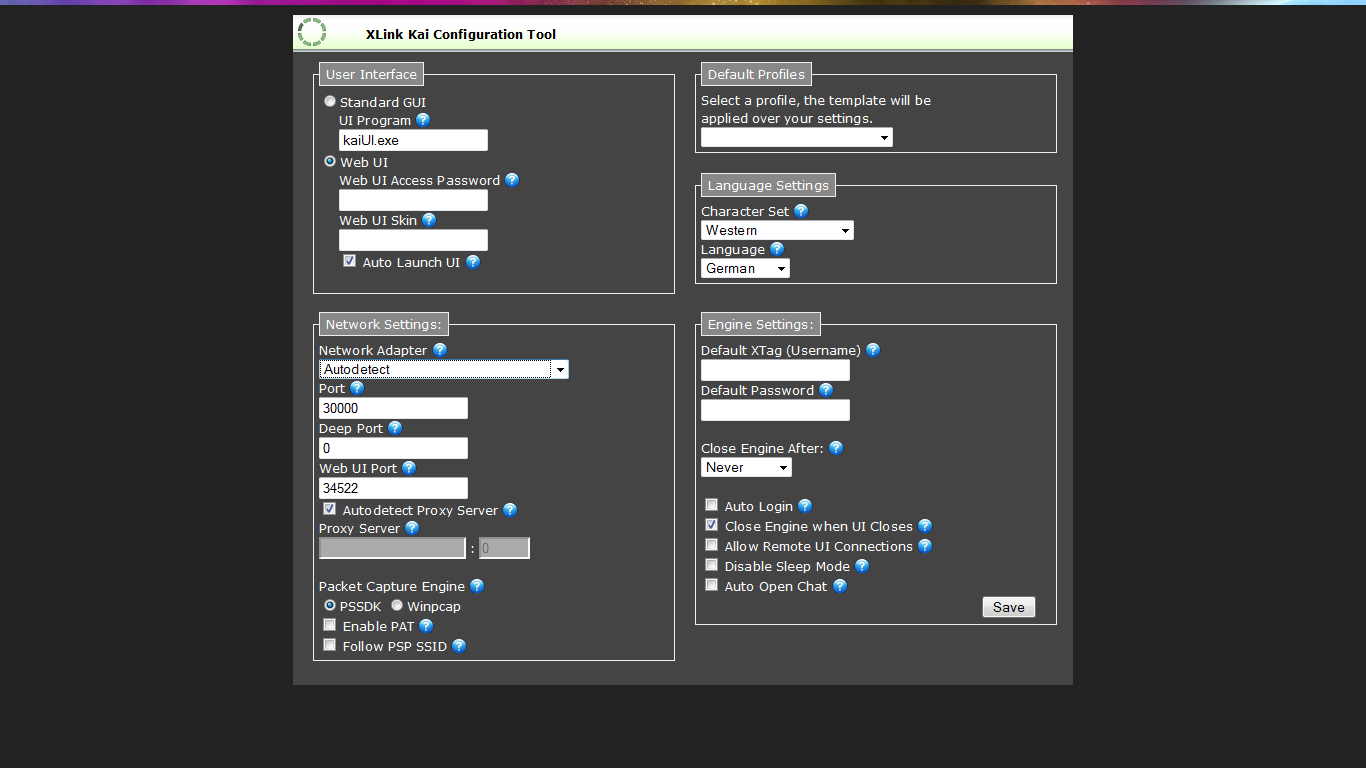Image resolution: width=1366 pixels, height=768 pixels.
Task: Open help for Character Set
Action: pos(801,211)
